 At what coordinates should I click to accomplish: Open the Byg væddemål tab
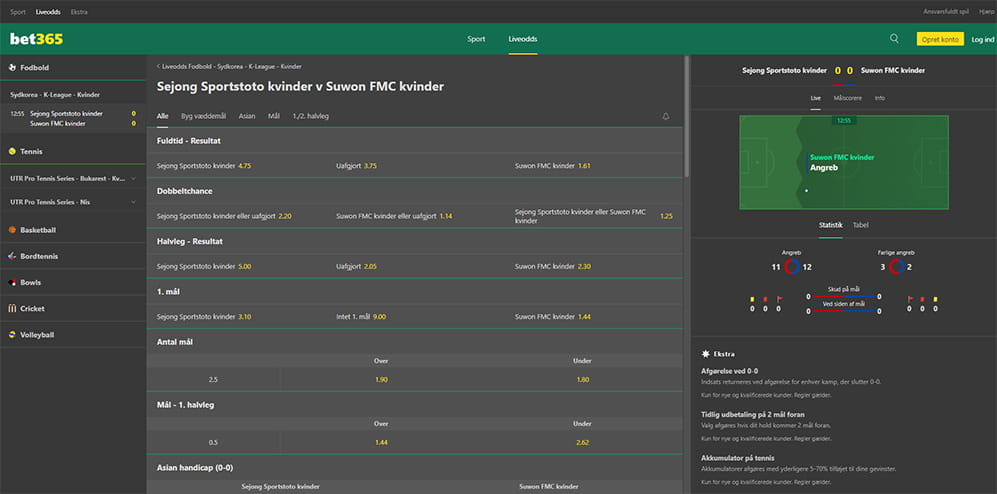203,116
